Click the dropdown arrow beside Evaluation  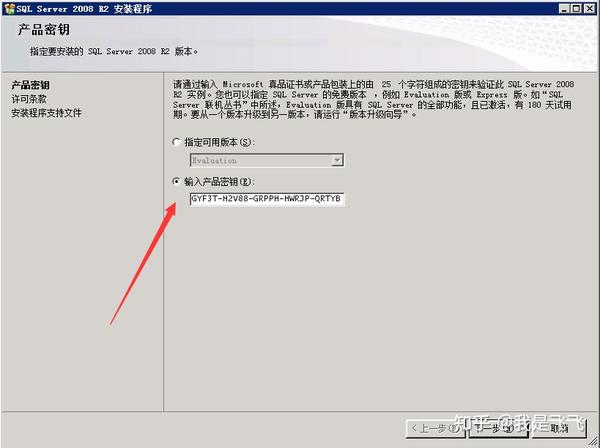(337, 160)
